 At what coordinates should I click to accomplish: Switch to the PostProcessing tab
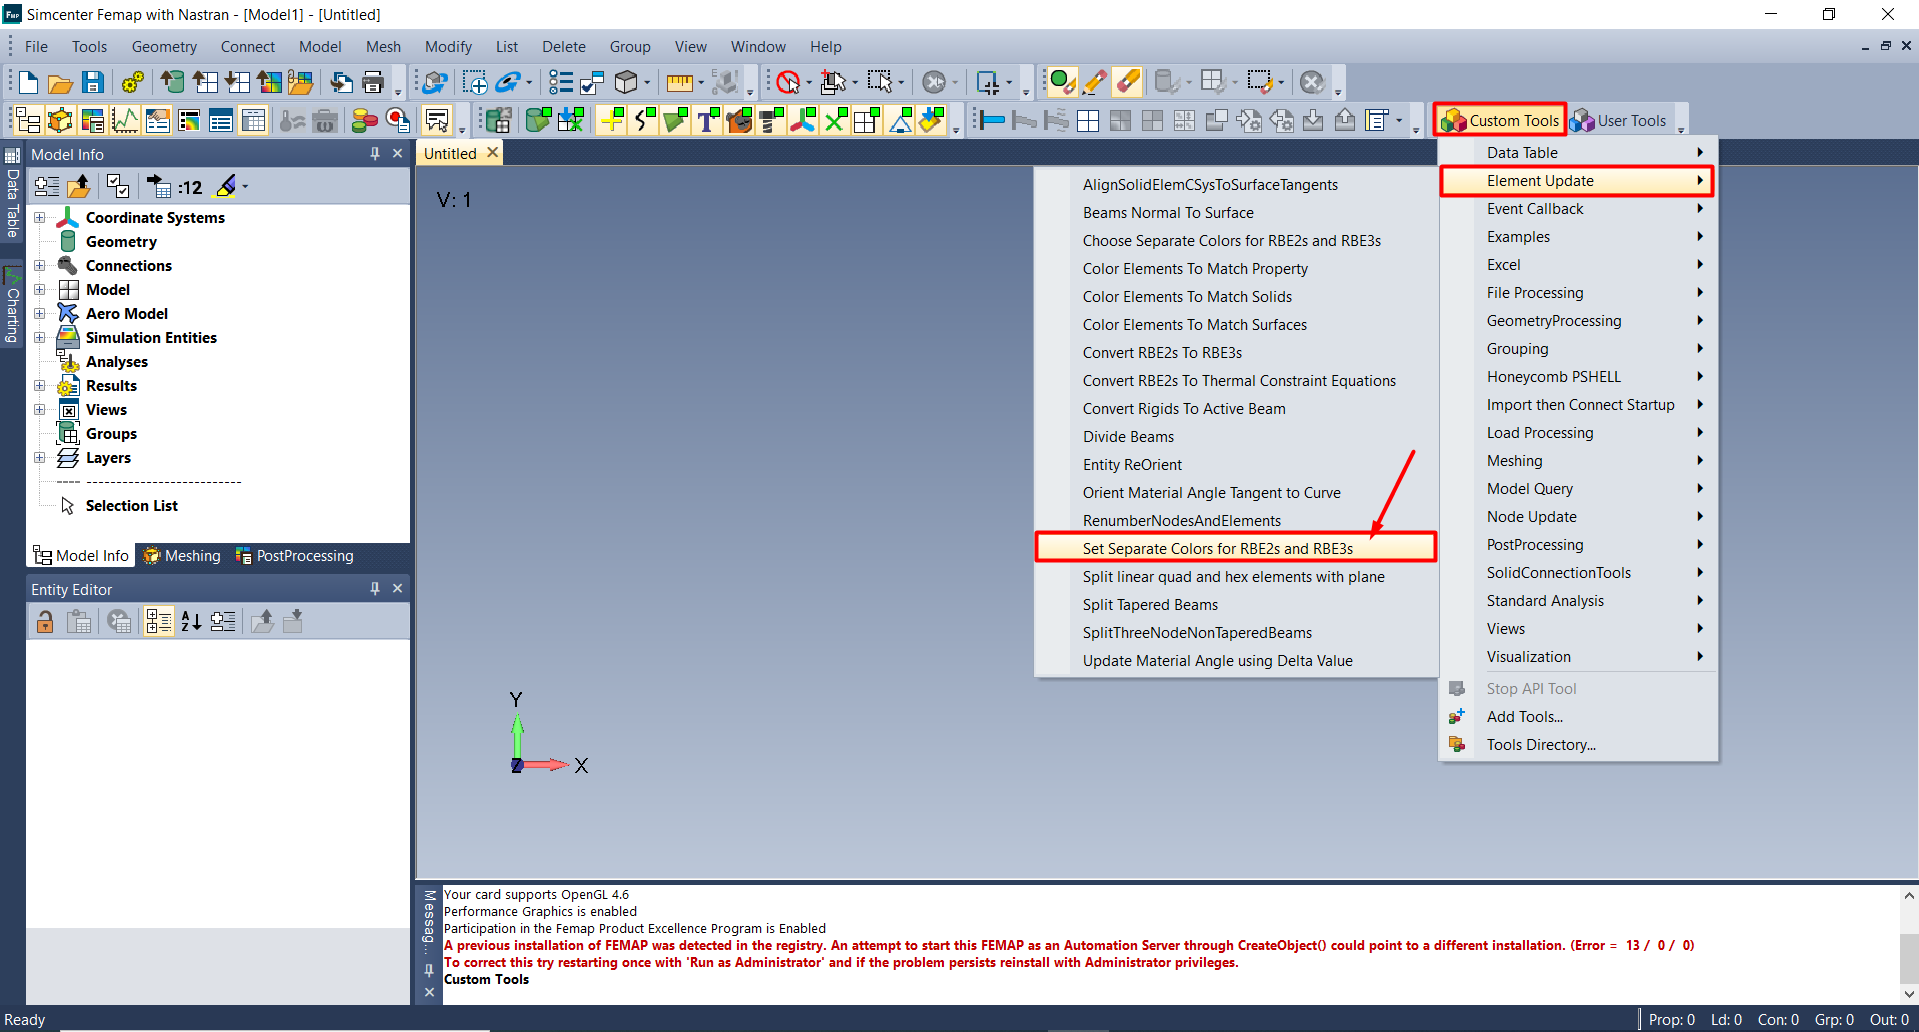[294, 556]
